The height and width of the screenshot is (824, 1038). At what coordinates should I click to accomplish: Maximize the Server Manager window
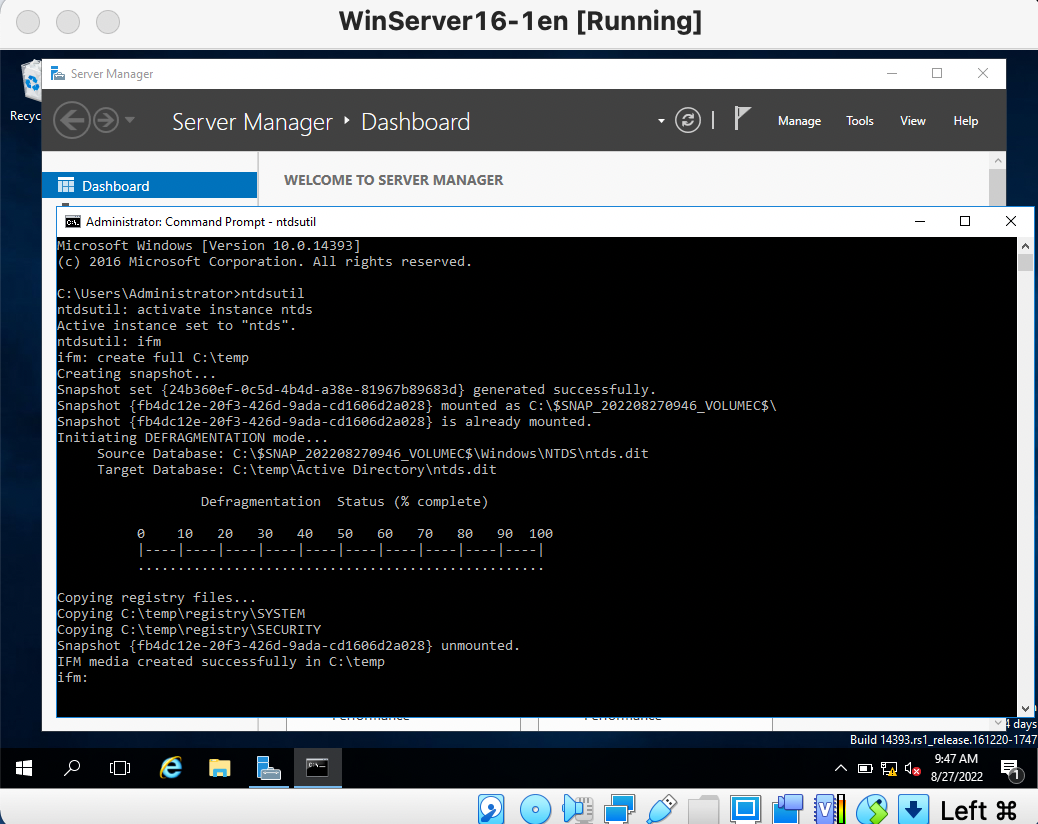[937, 73]
